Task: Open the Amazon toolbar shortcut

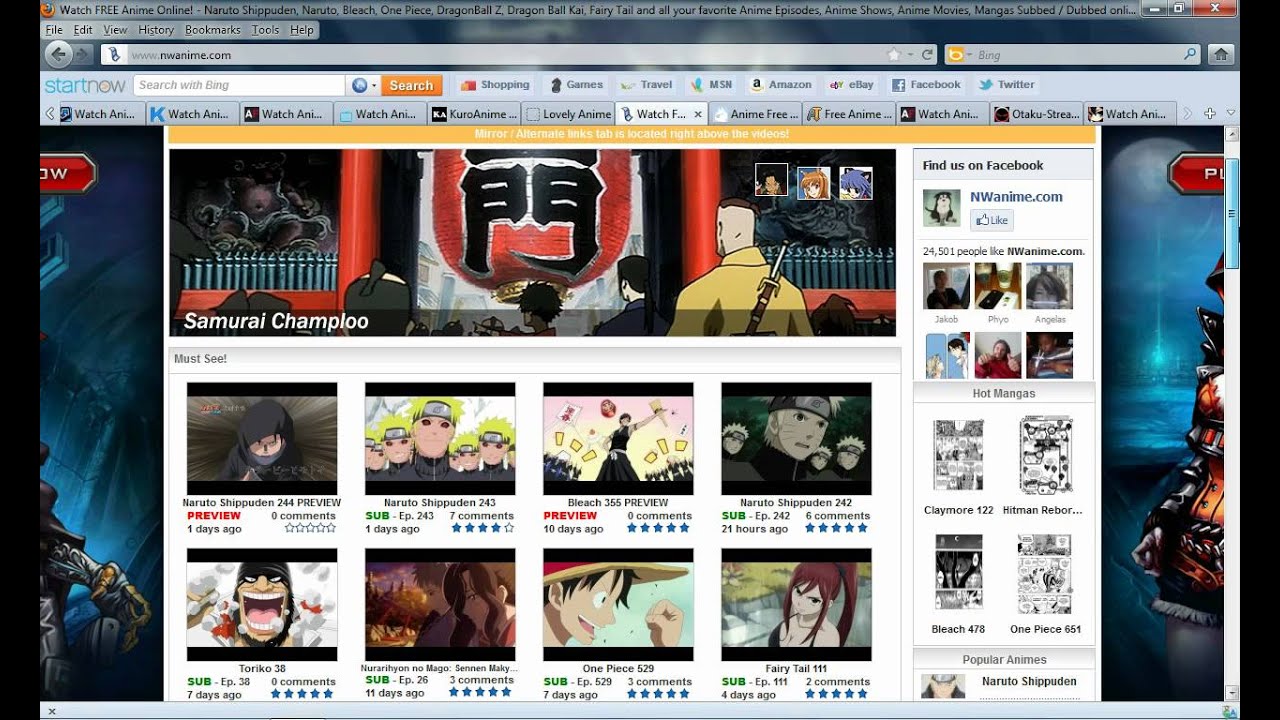Action: point(782,85)
